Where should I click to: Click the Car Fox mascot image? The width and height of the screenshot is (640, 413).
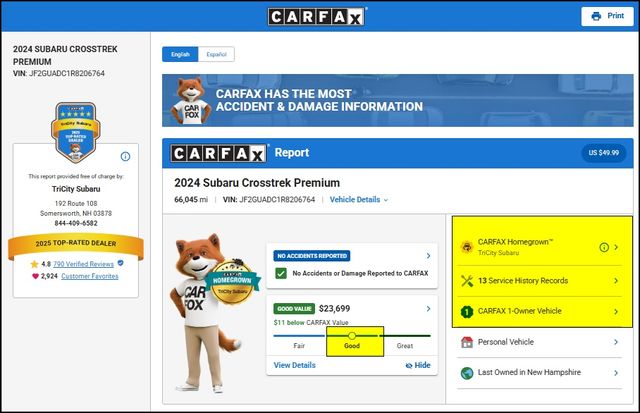point(204,313)
